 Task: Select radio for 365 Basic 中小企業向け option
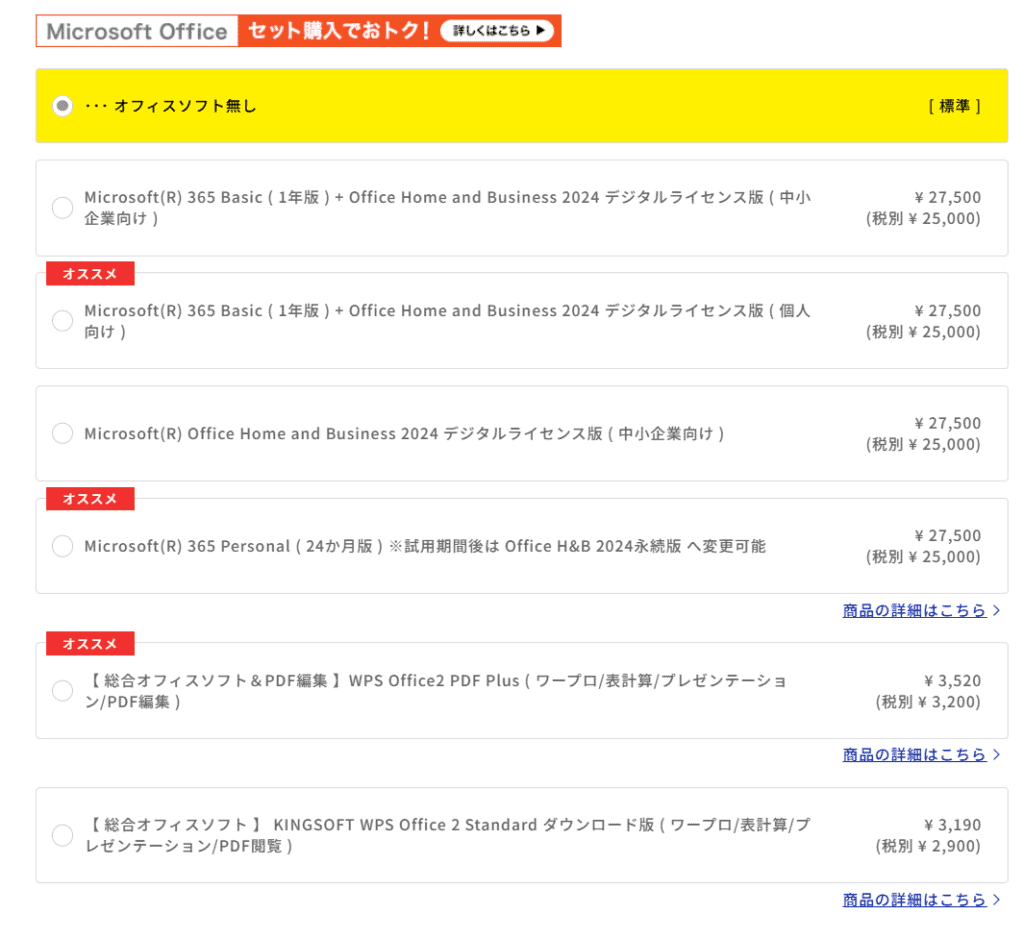click(63, 208)
